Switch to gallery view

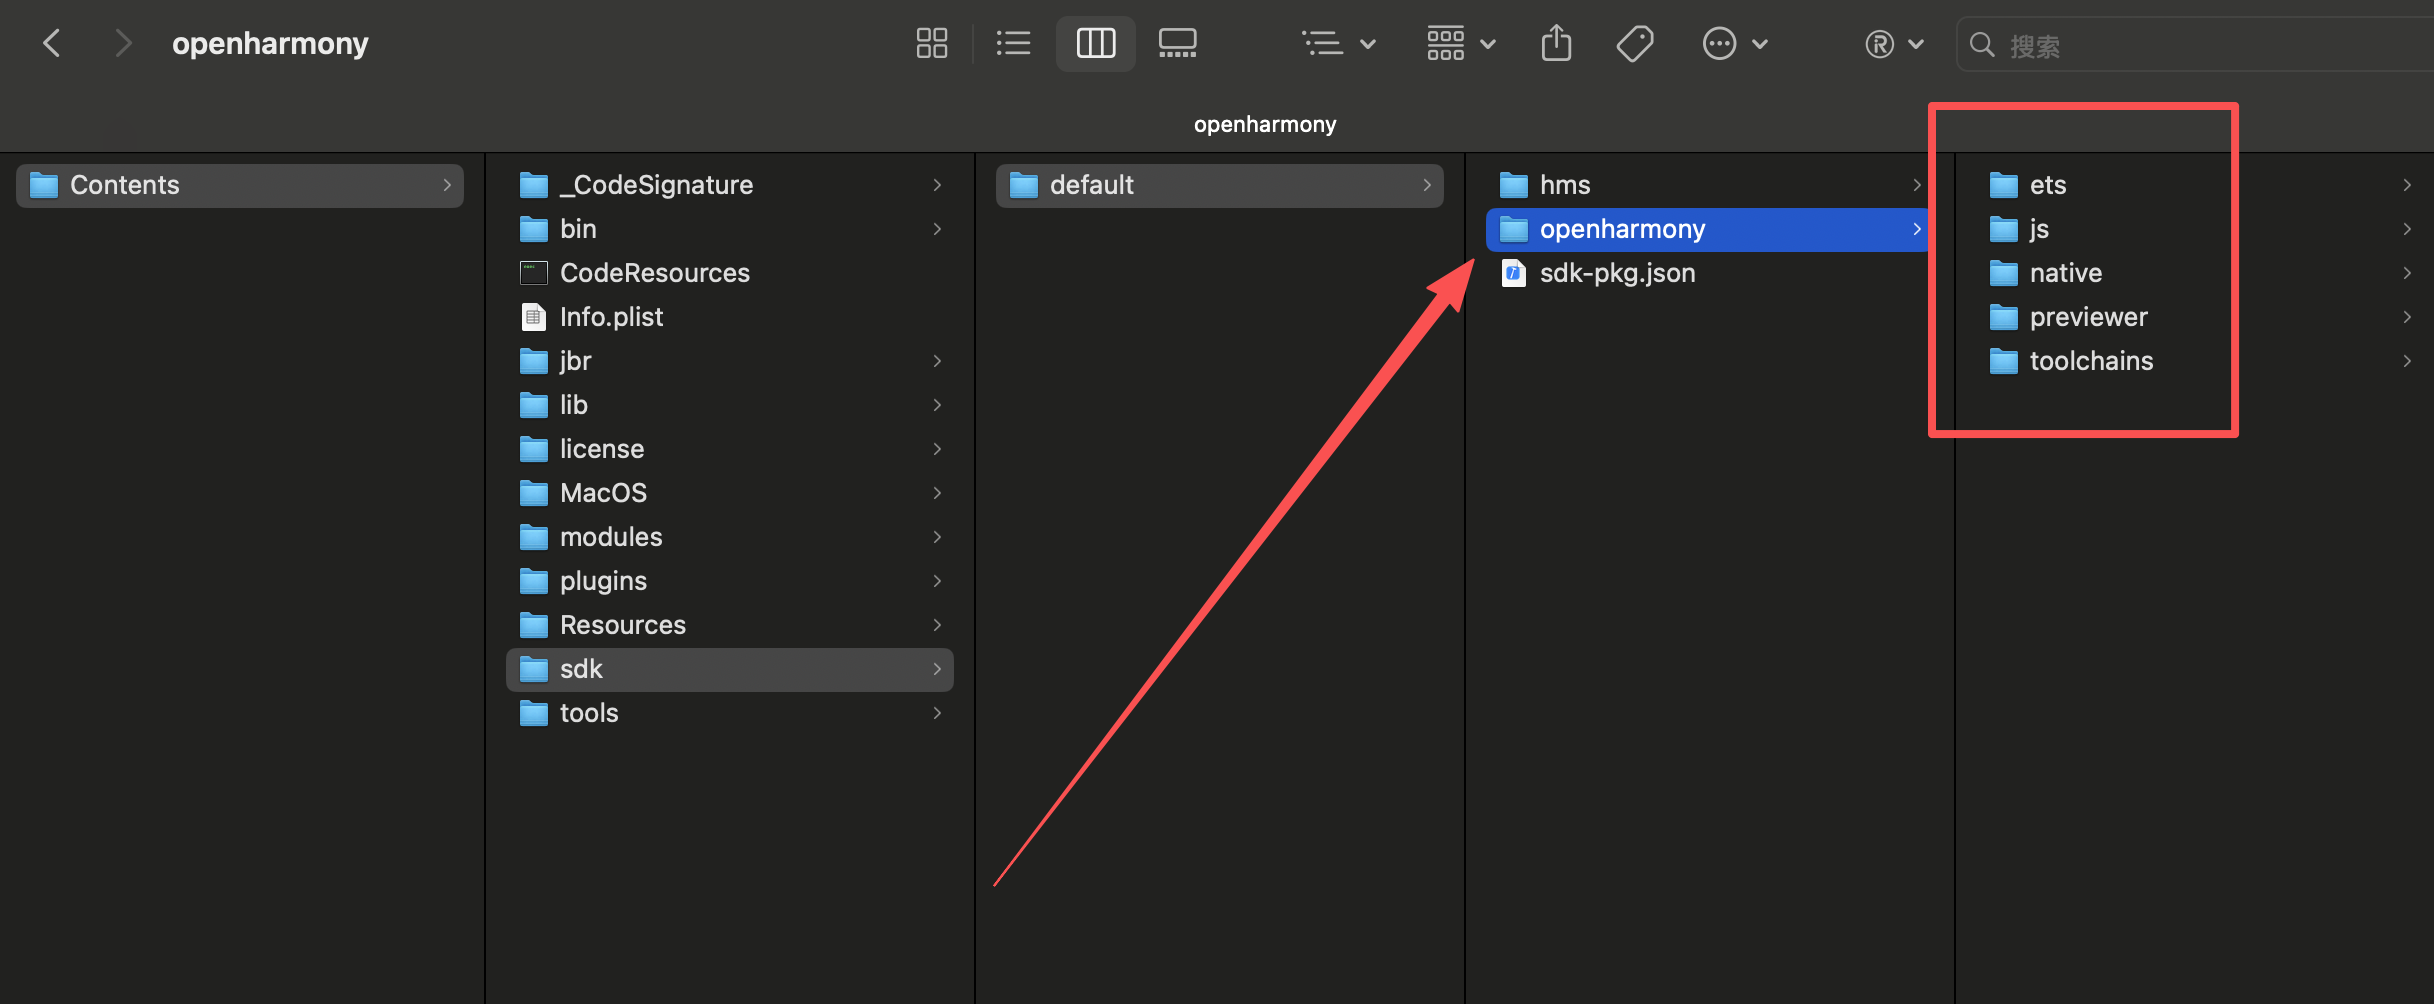1177,43
